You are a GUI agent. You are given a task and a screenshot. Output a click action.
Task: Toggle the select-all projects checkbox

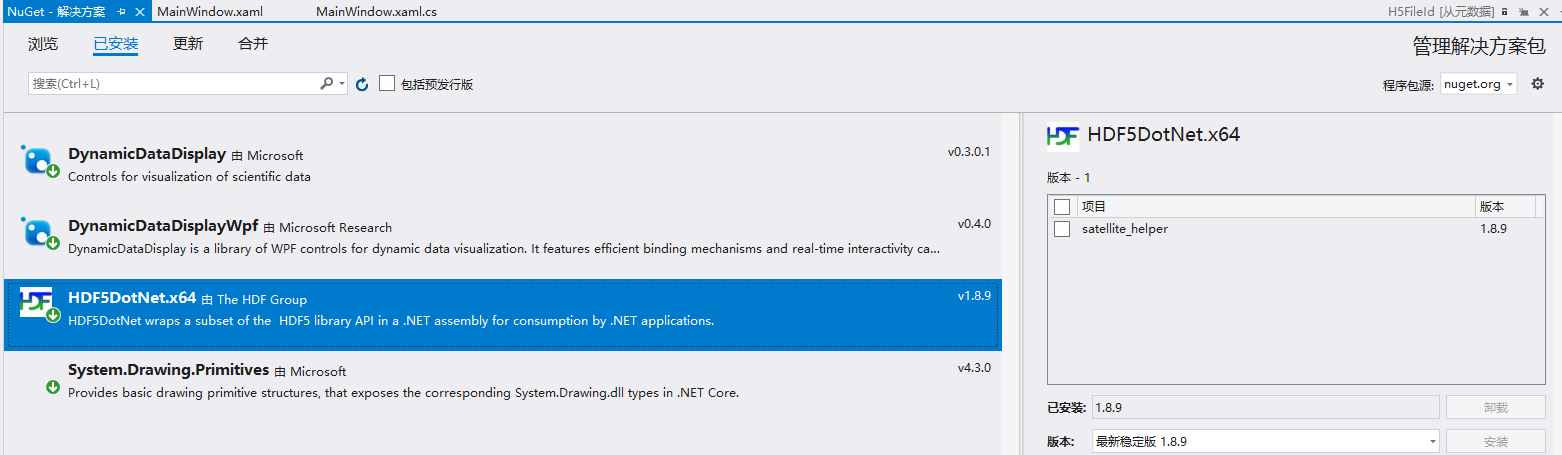click(x=1062, y=207)
